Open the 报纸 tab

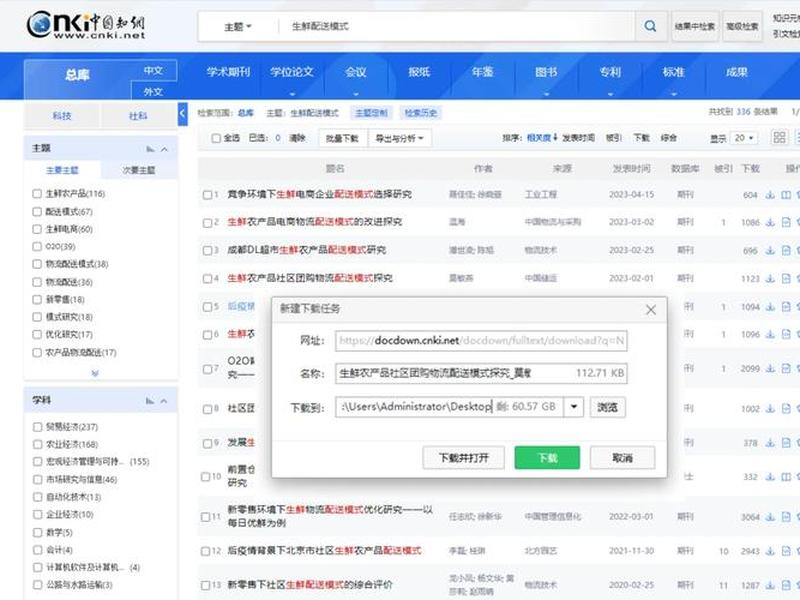(419, 72)
